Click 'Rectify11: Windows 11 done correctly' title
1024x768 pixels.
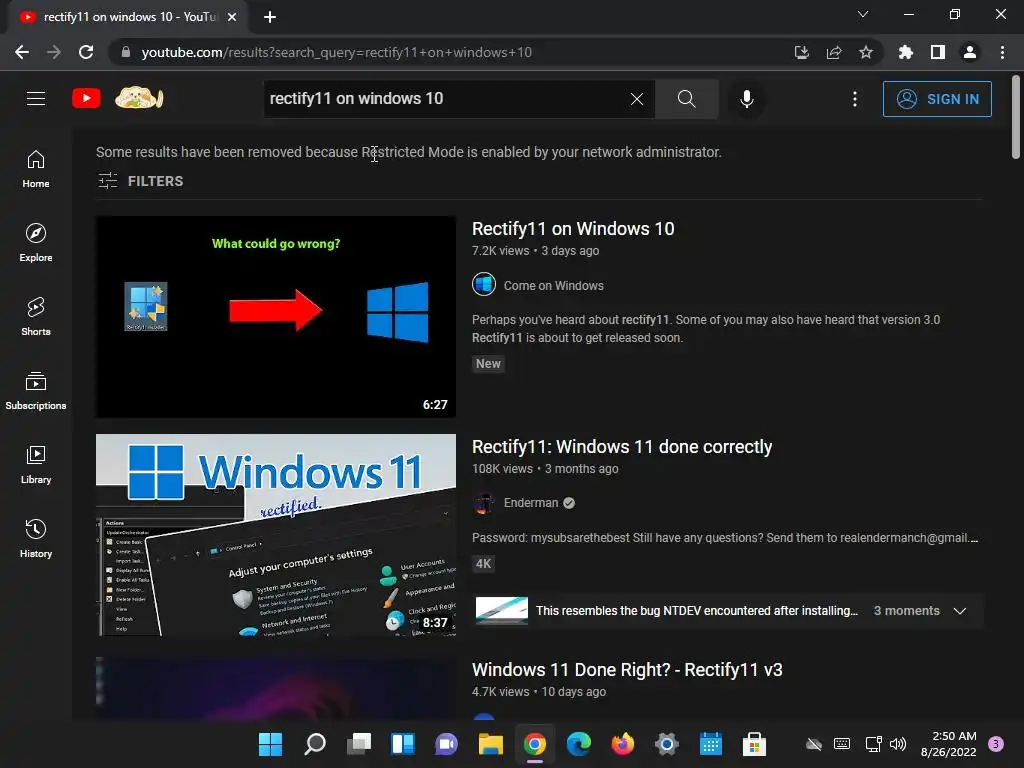pos(622,447)
